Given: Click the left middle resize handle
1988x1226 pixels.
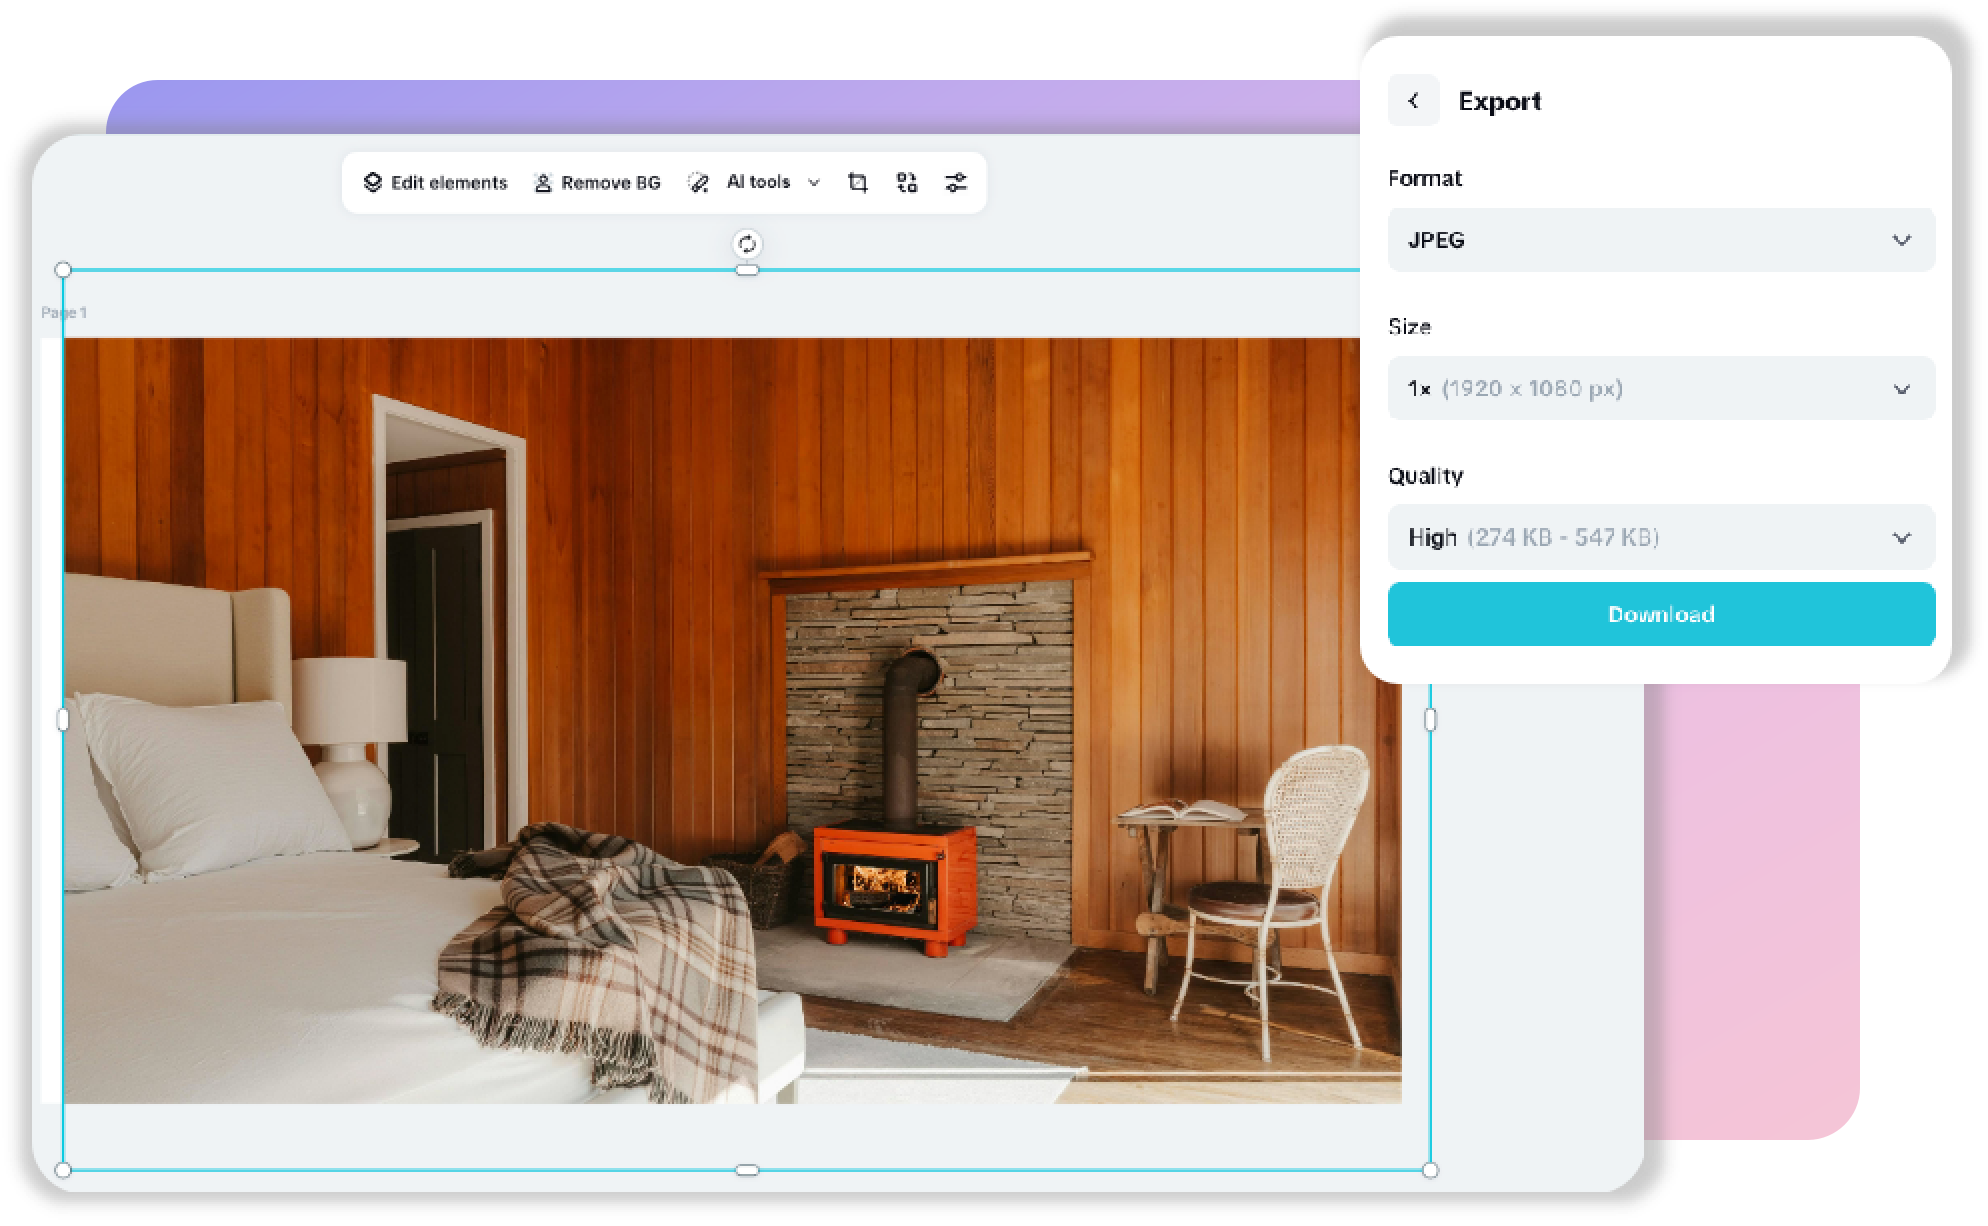Looking at the screenshot, I should pyautogui.click(x=63, y=719).
